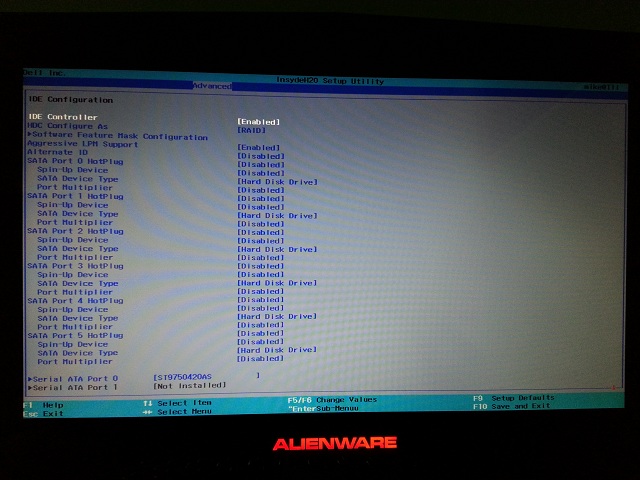The height and width of the screenshot is (480, 640).
Task: Select the SATA Port 0 HotPlug option
Action: click(75, 161)
